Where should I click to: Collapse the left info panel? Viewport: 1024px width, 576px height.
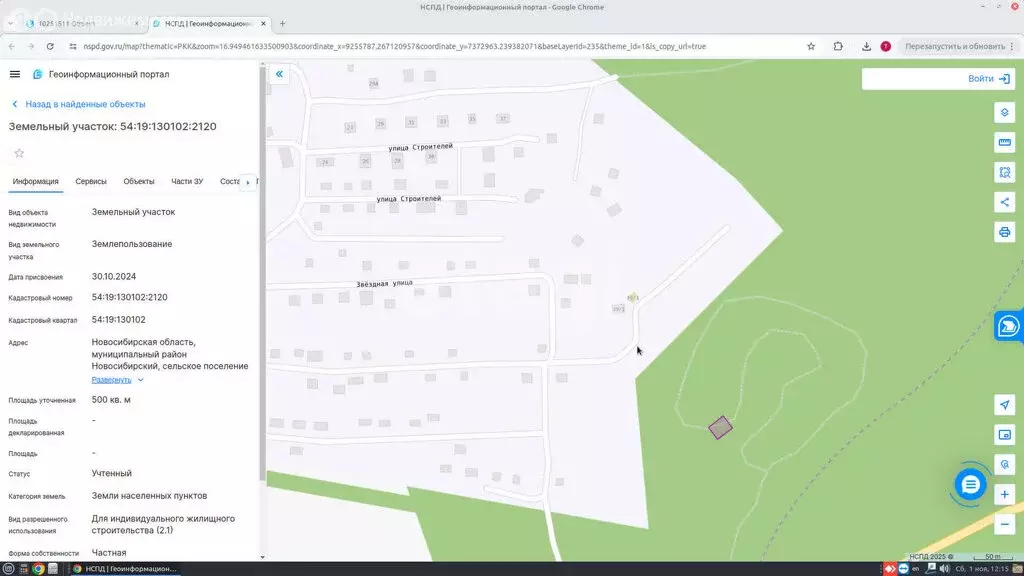click(x=279, y=74)
